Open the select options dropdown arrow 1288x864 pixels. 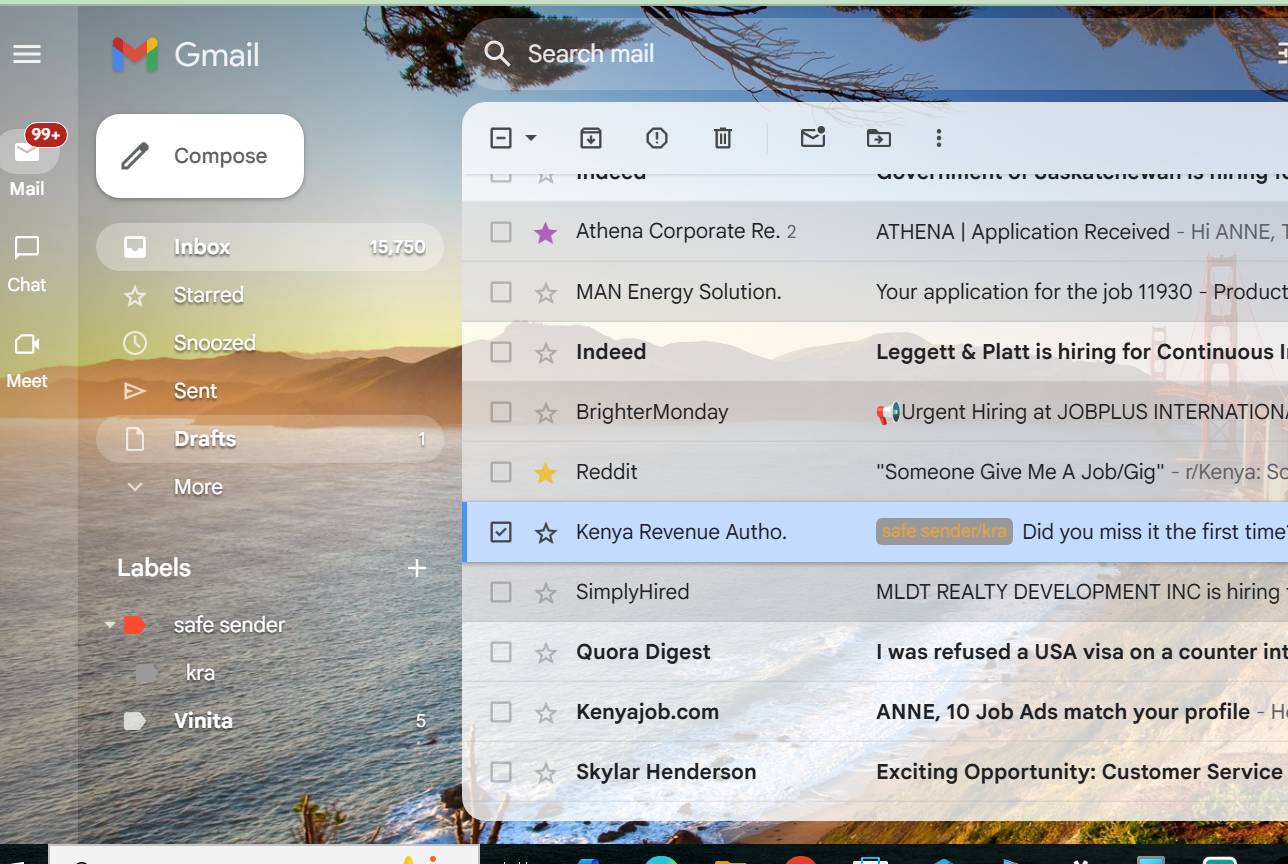tap(531, 138)
